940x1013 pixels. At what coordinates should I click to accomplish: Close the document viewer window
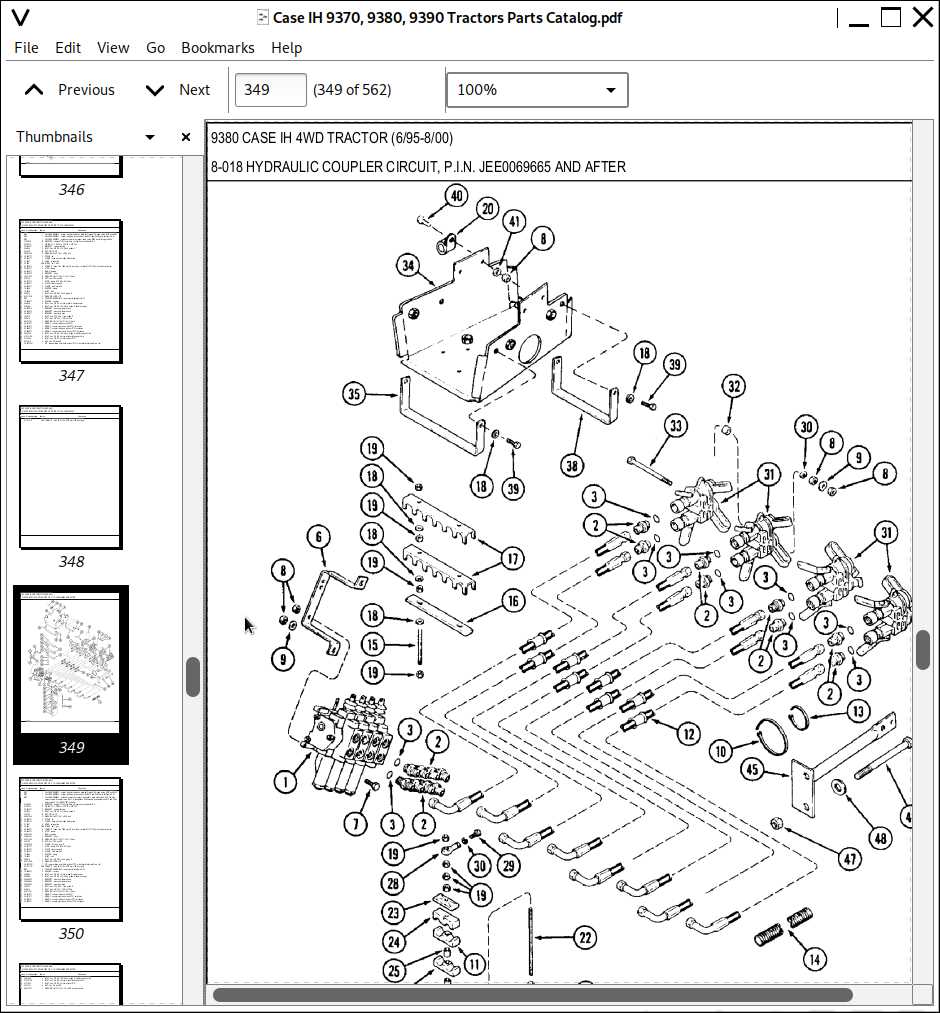pyautogui.click(x=923, y=17)
